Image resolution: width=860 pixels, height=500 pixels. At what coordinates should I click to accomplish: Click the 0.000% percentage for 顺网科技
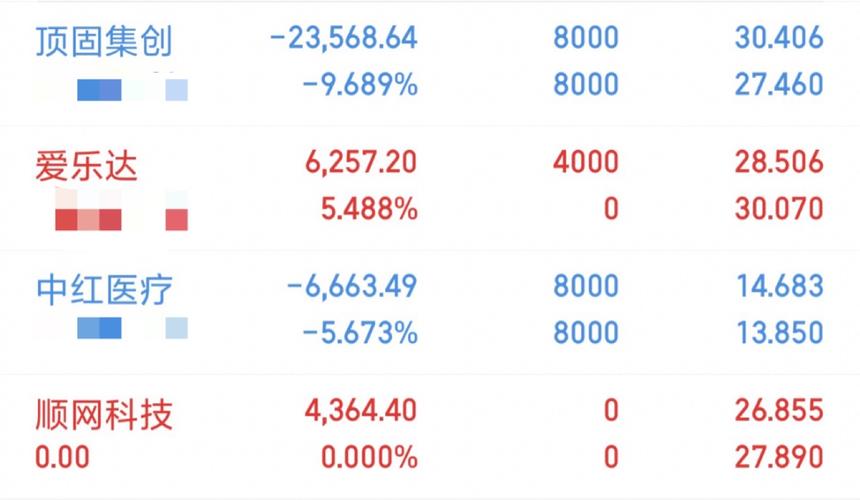[x=369, y=458]
